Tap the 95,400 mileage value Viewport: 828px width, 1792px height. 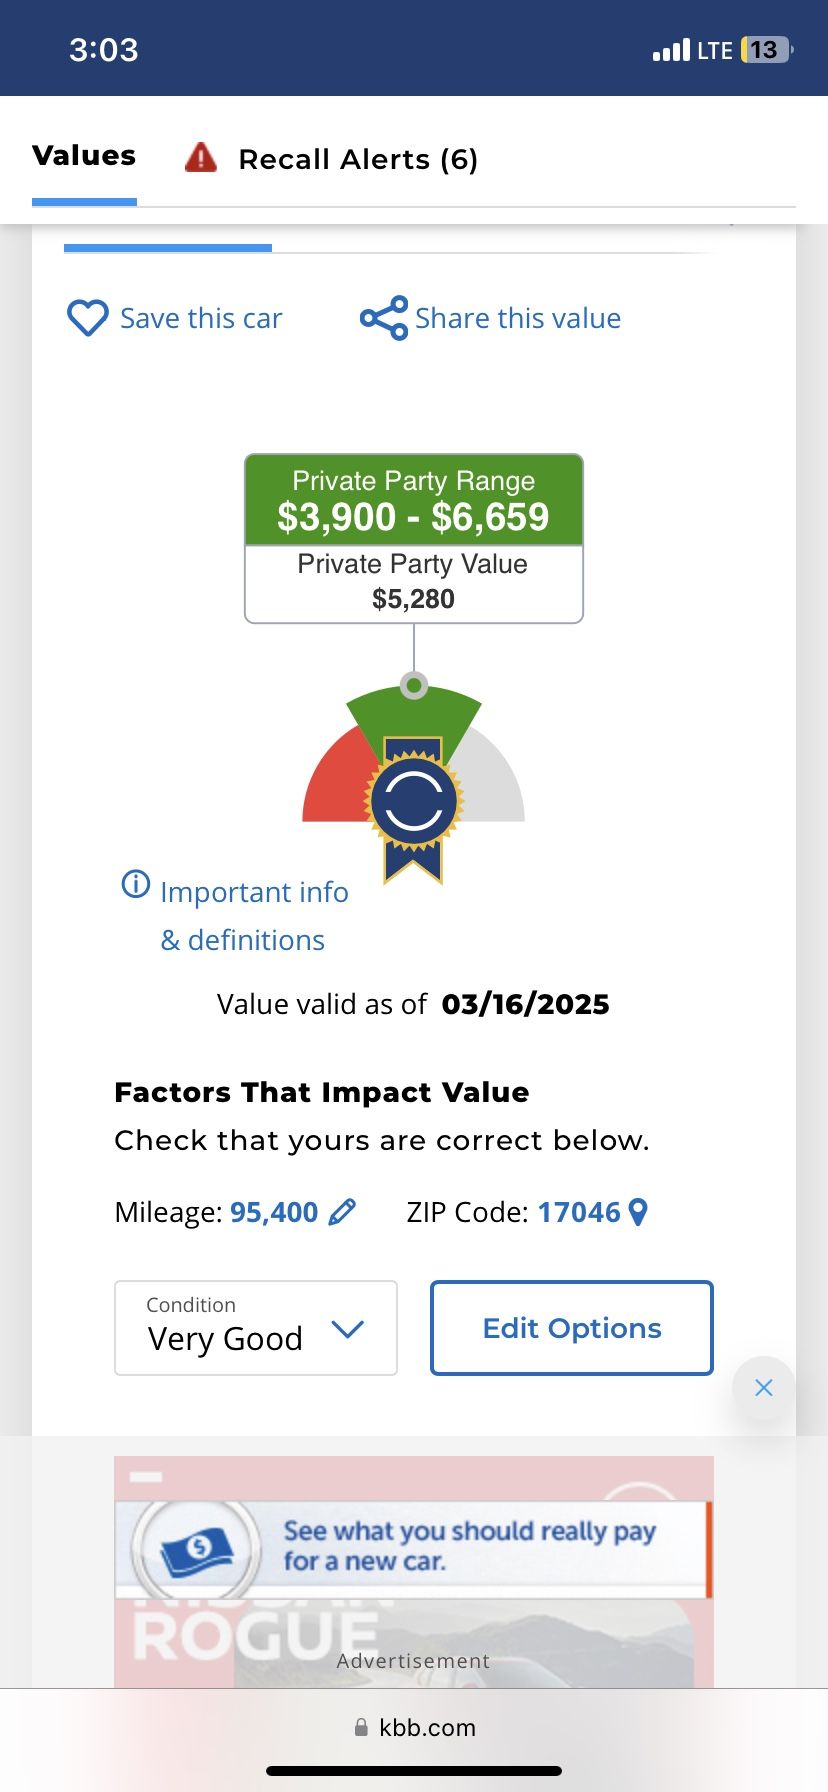(274, 1212)
